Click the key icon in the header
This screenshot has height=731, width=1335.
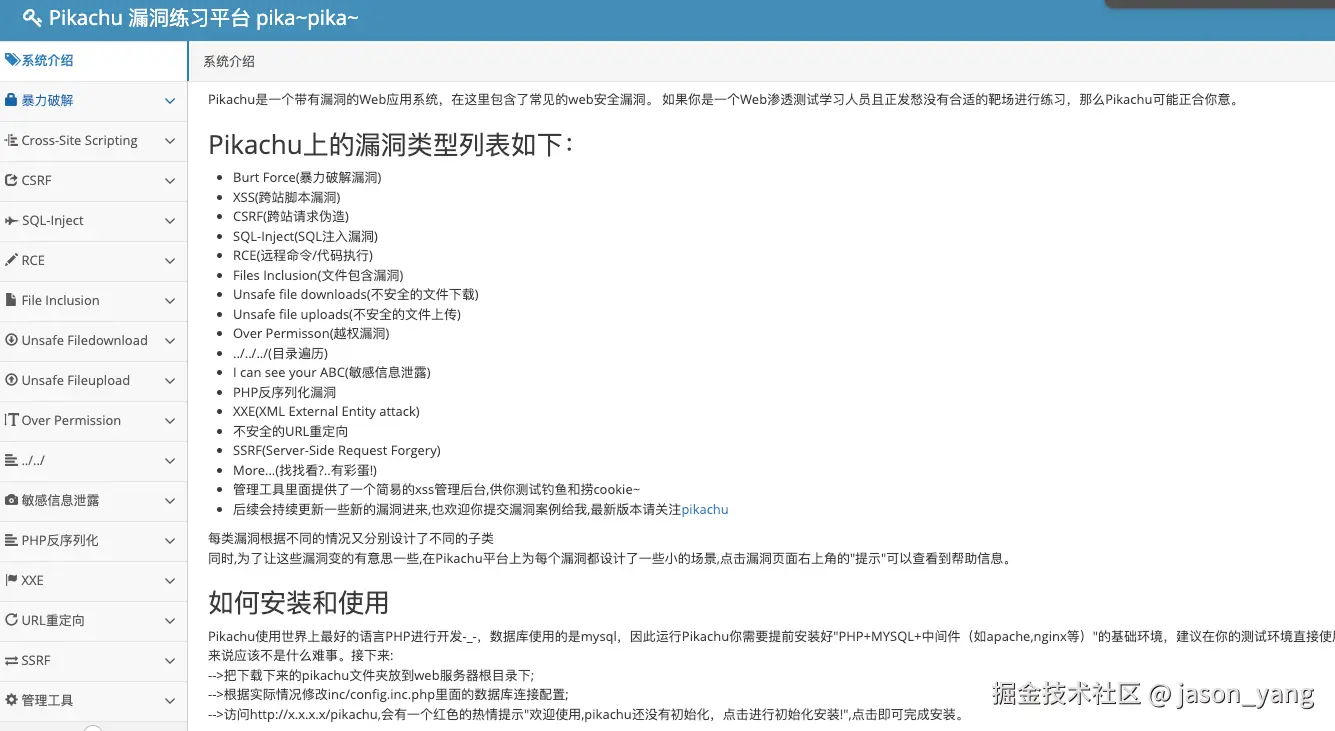click(x=32, y=18)
